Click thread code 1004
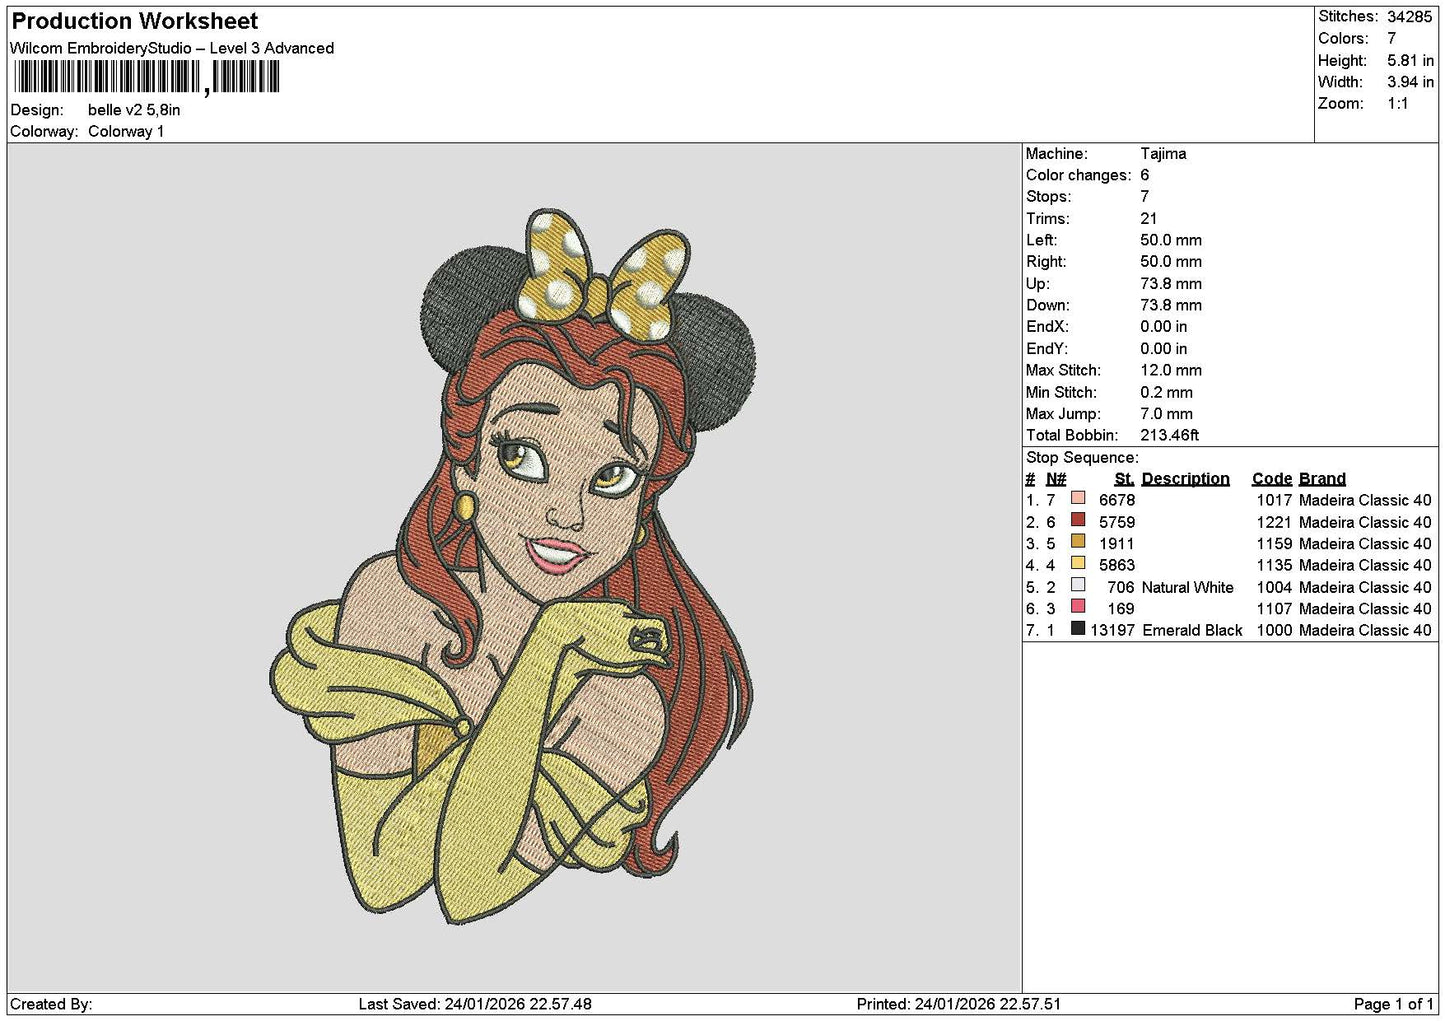The height and width of the screenshot is (1021, 1445). tap(1274, 587)
